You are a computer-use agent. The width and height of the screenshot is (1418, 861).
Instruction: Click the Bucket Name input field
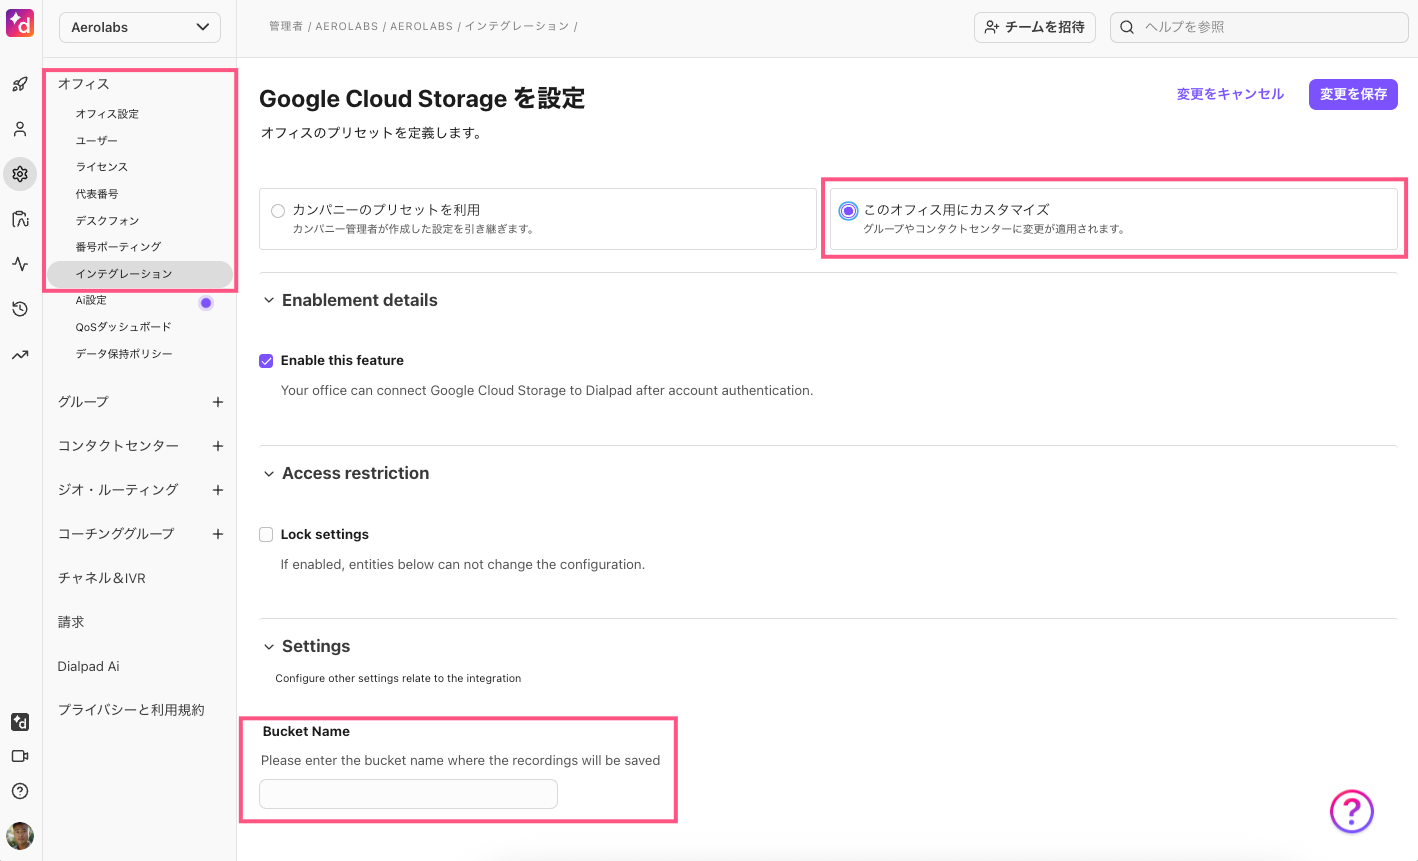(408, 794)
